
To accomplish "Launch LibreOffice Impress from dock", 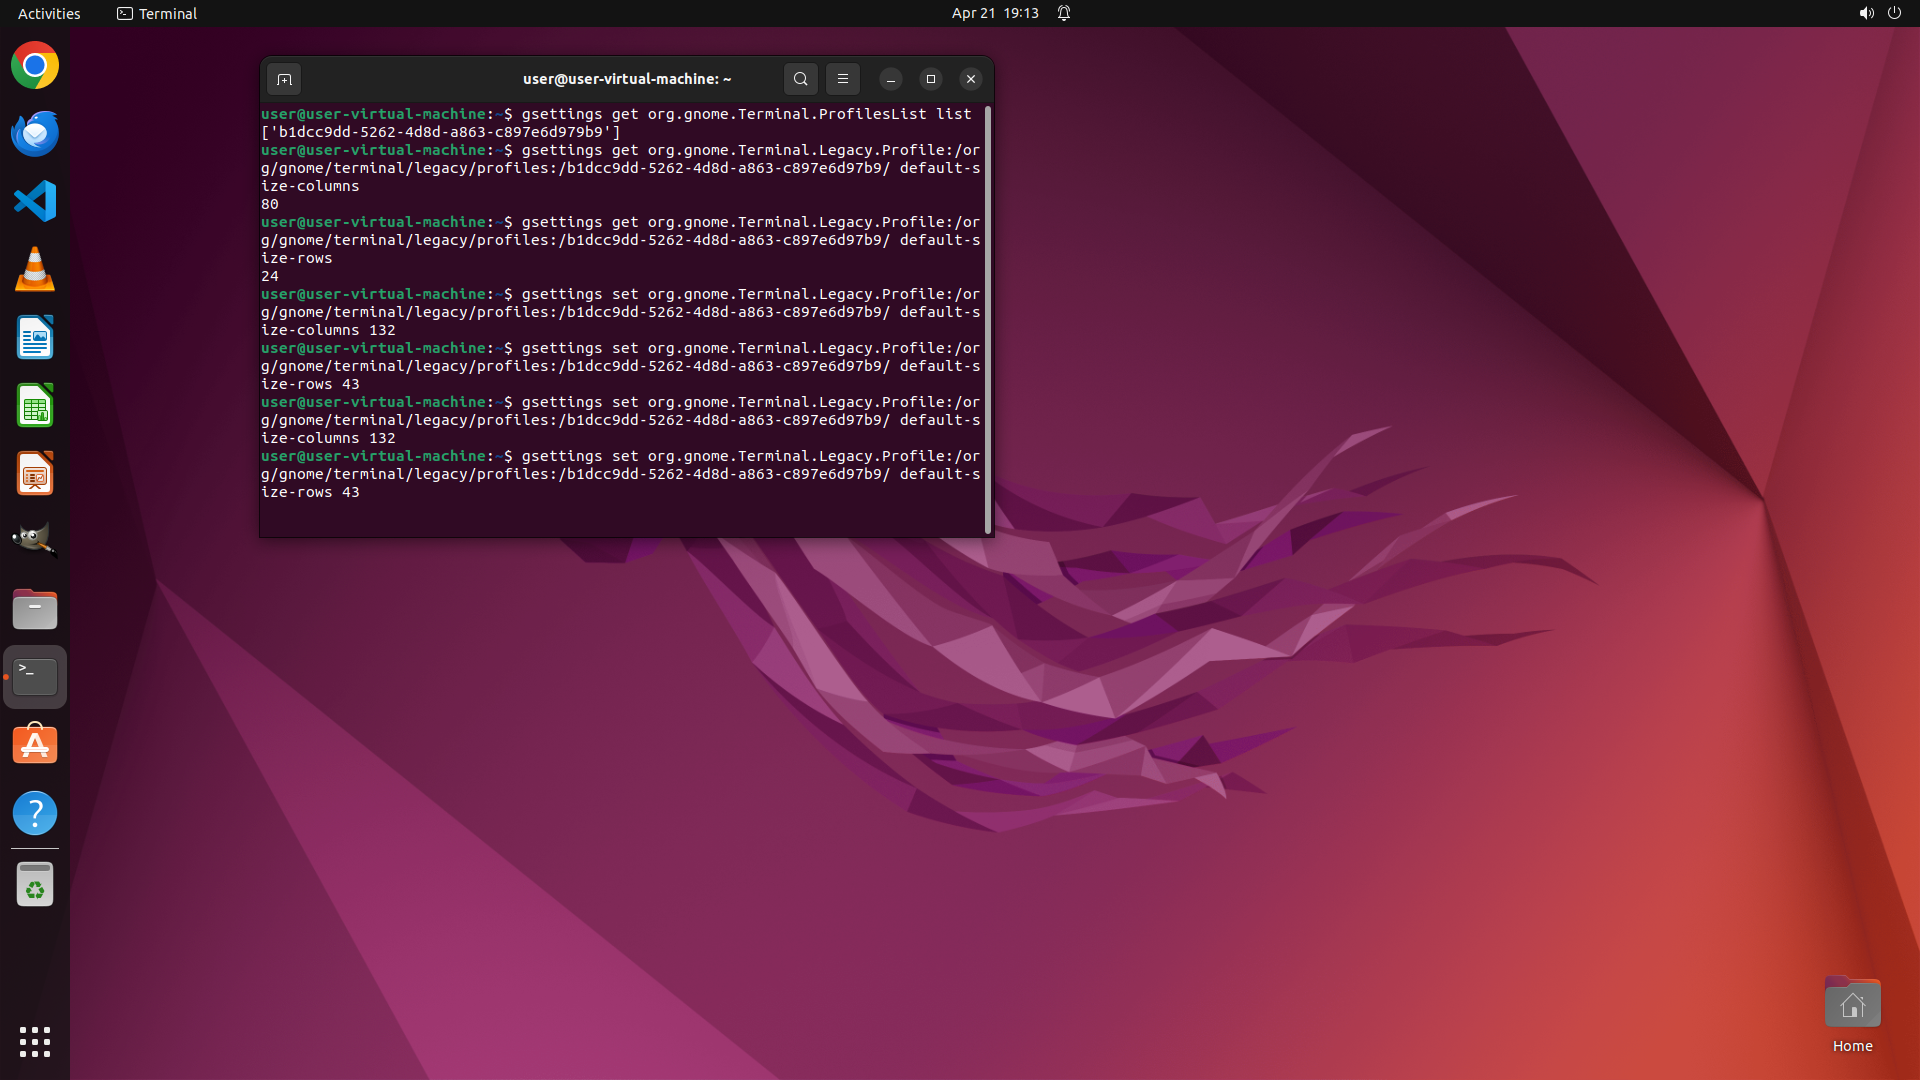I will (x=35, y=474).
